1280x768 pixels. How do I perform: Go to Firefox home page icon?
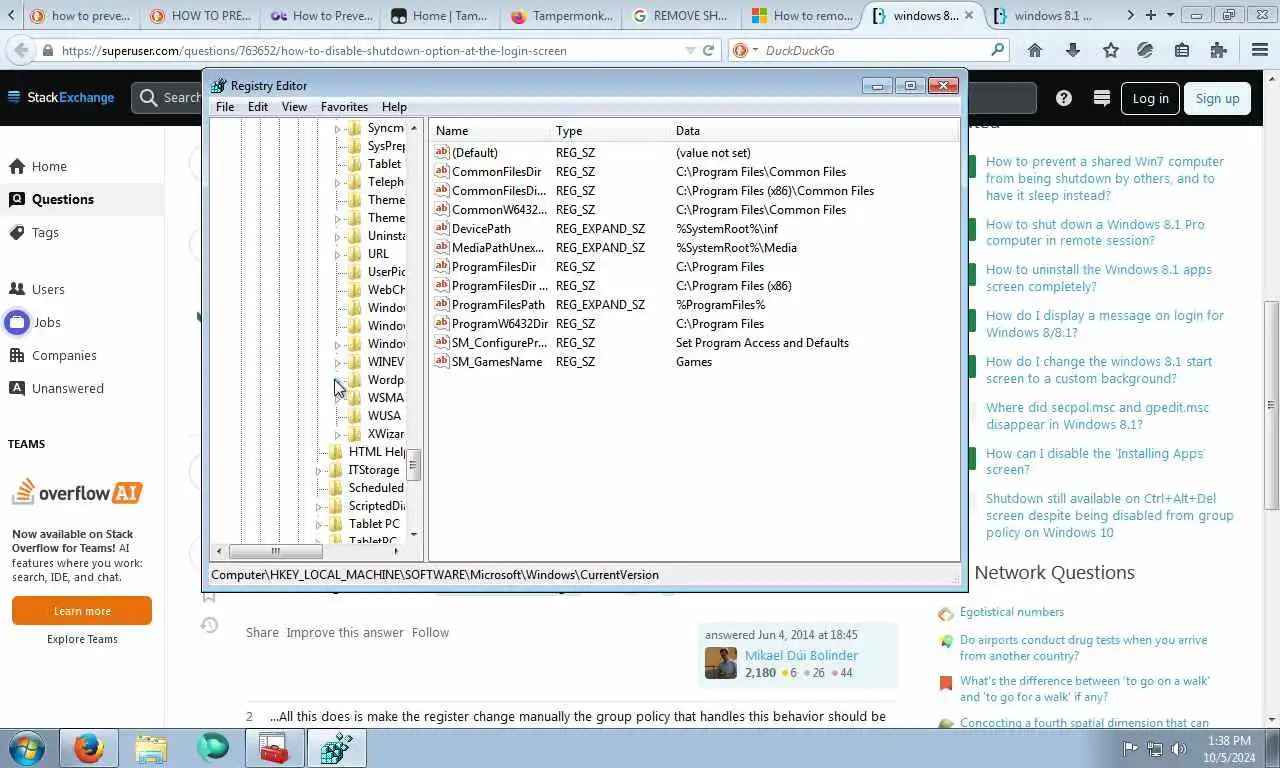pyautogui.click(x=1035, y=50)
